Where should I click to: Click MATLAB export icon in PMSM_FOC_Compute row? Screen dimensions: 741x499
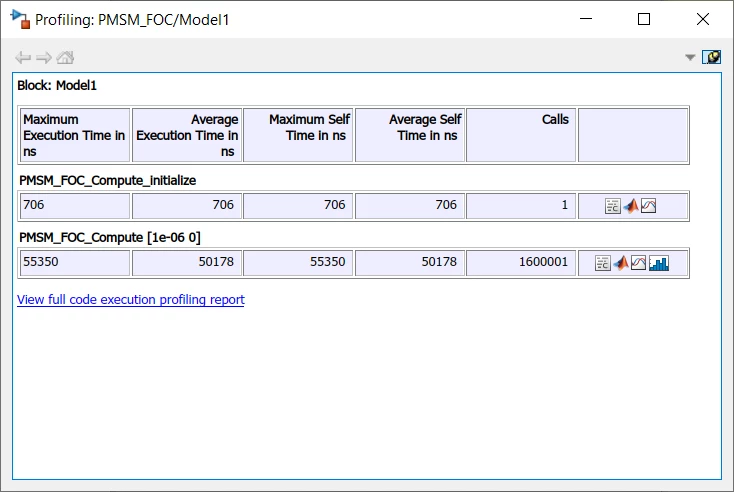point(620,263)
